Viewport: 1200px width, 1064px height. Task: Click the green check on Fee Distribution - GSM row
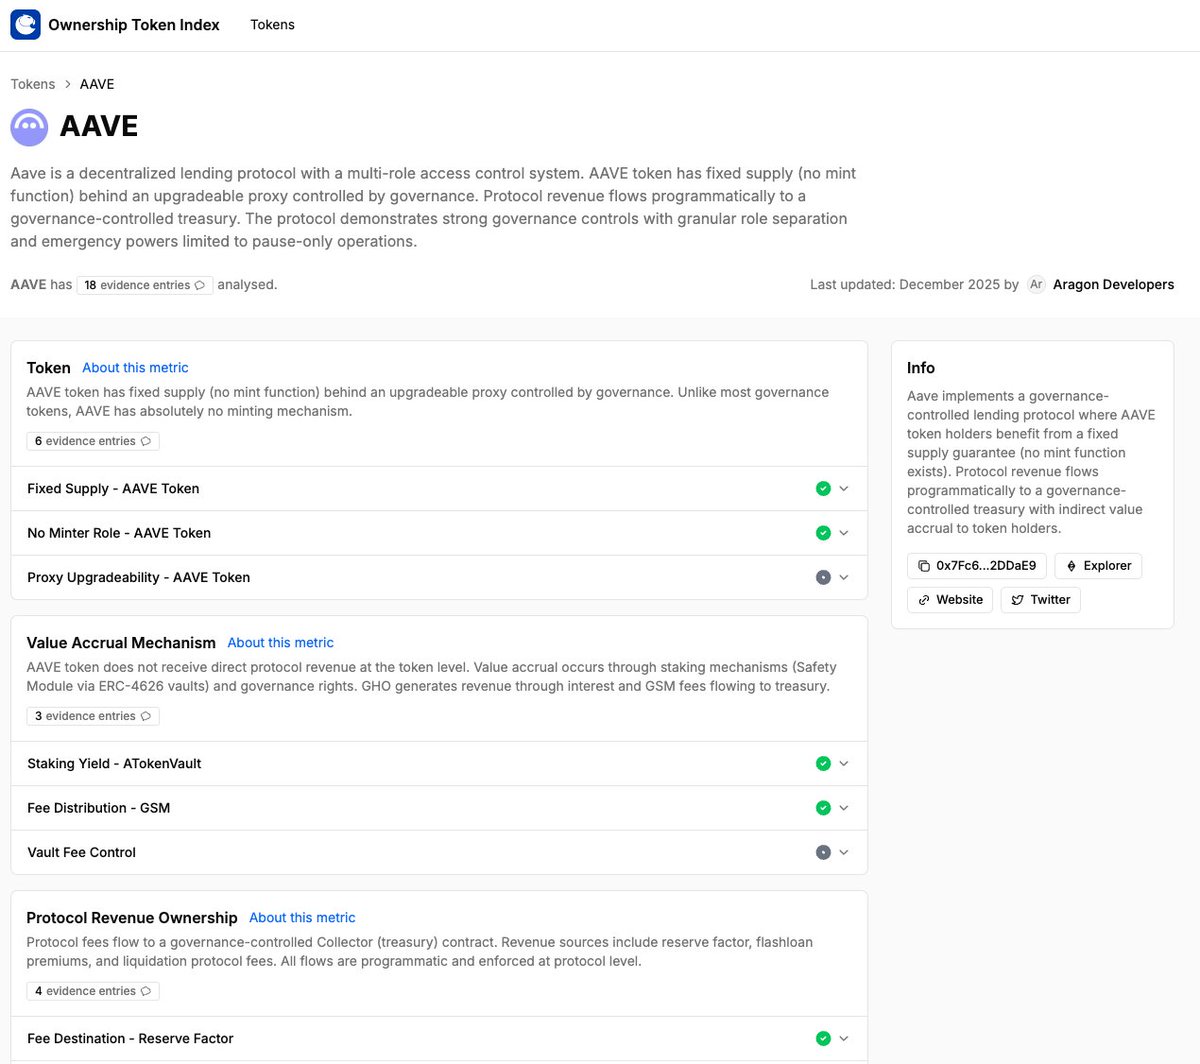click(x=823, y=808)
